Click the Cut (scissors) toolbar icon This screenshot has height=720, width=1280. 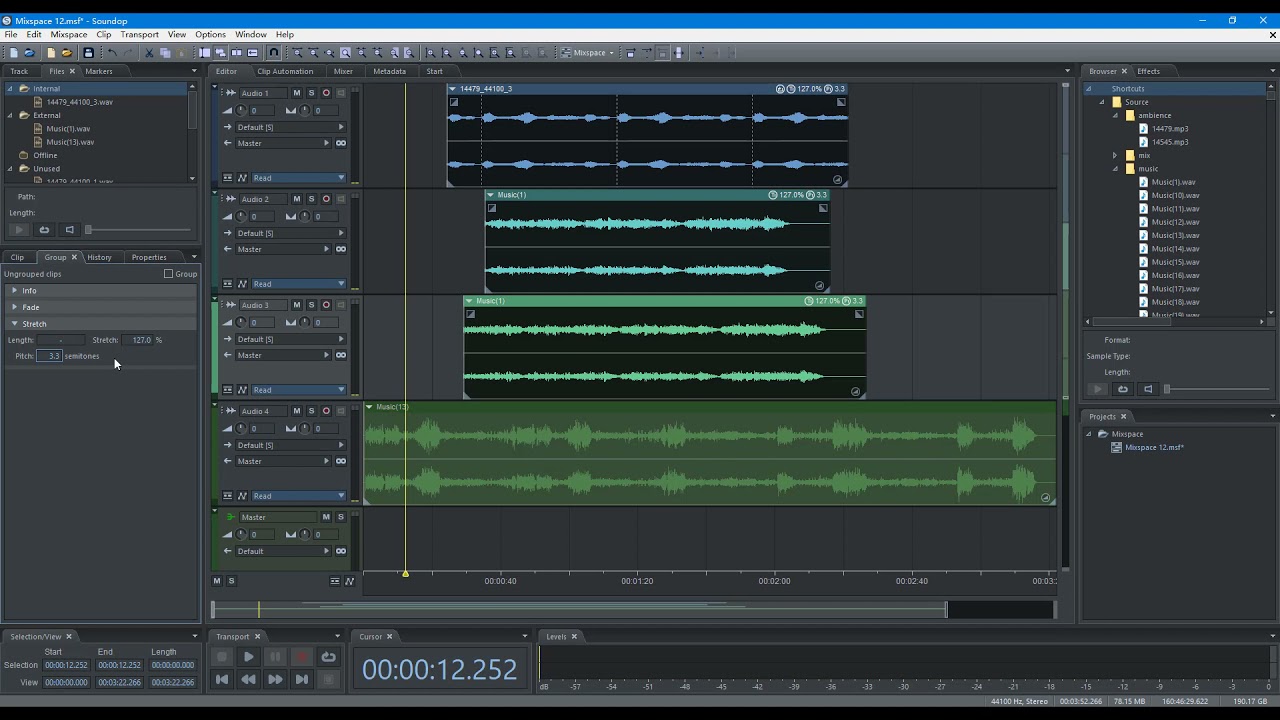pyautogui.click(x=150, y=53)
